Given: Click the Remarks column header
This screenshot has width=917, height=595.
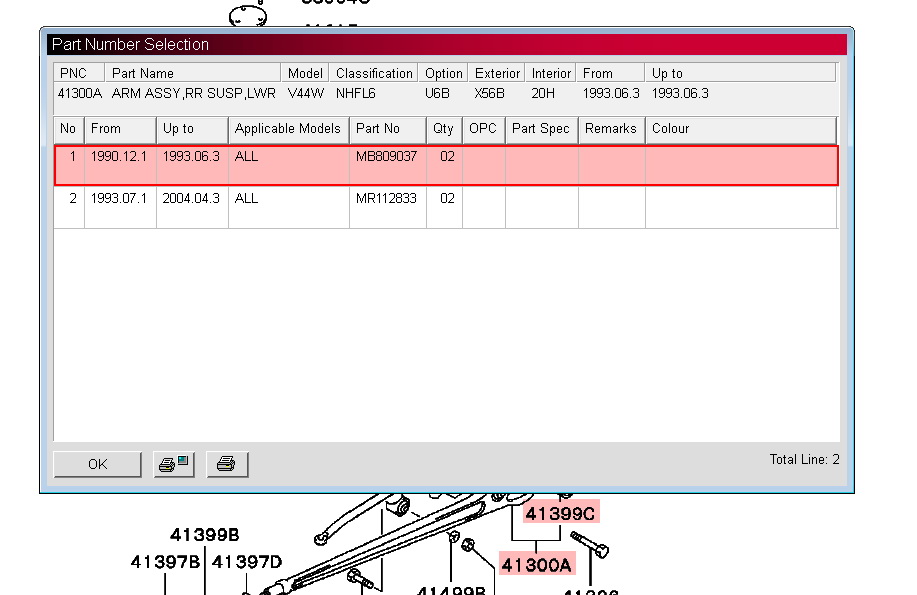Looking at the screenshot, I should point(611,129).
